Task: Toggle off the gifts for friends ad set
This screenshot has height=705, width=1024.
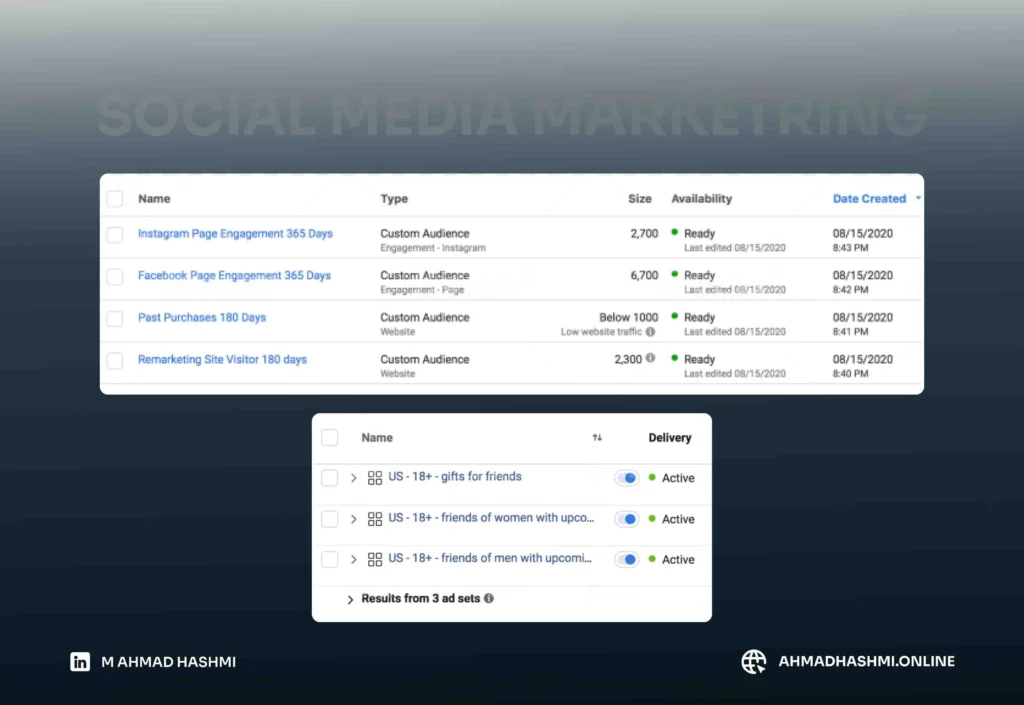Action: pos(627,478)
